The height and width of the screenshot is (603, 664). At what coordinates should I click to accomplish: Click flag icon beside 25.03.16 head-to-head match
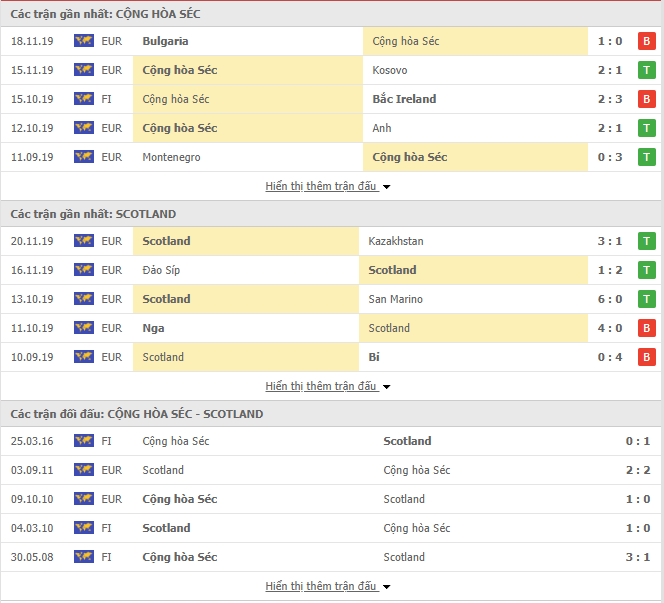(x=84, y=441)
